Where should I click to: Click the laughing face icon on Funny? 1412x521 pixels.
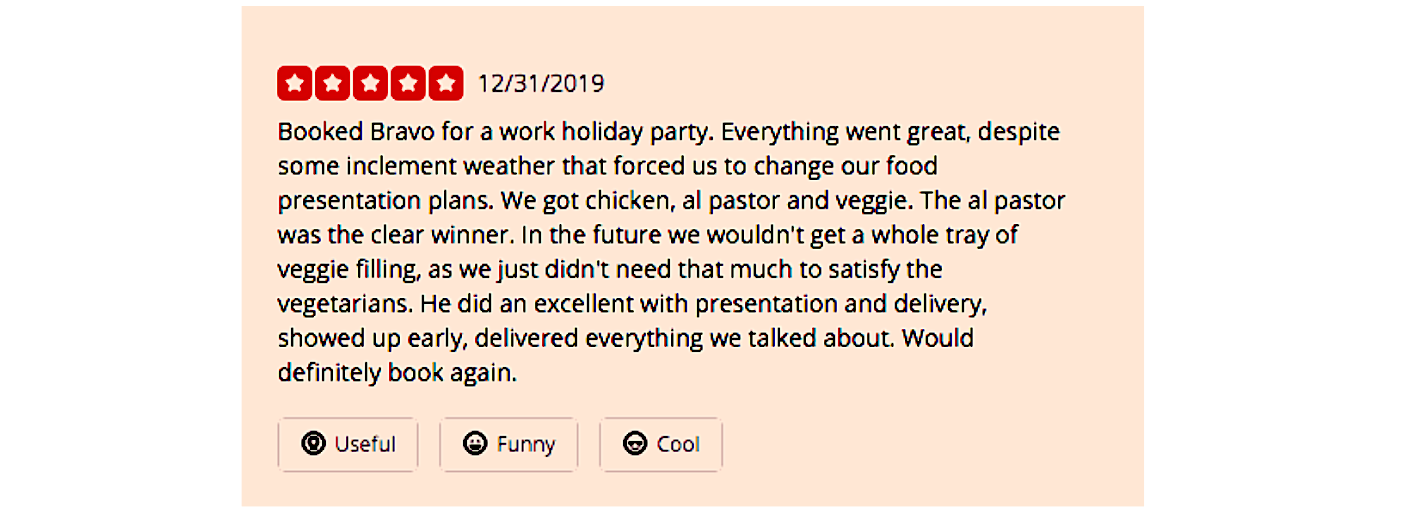[476, 444]
